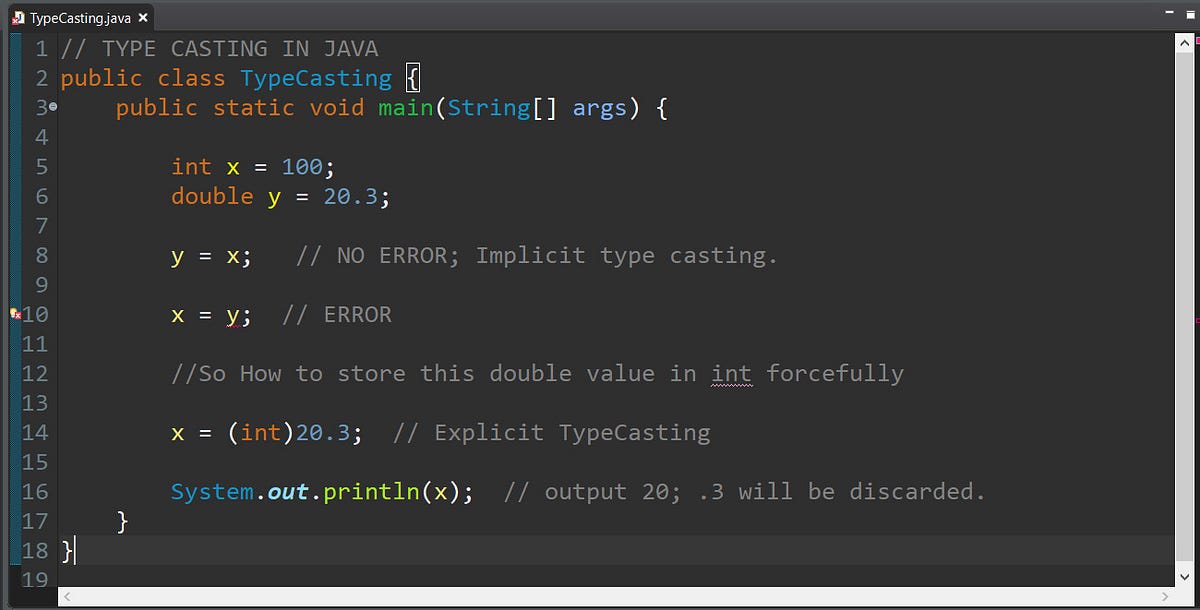Click the Java file icon on the editor tab
This screenshot has height=610, width=1200.
coord(17,17)
